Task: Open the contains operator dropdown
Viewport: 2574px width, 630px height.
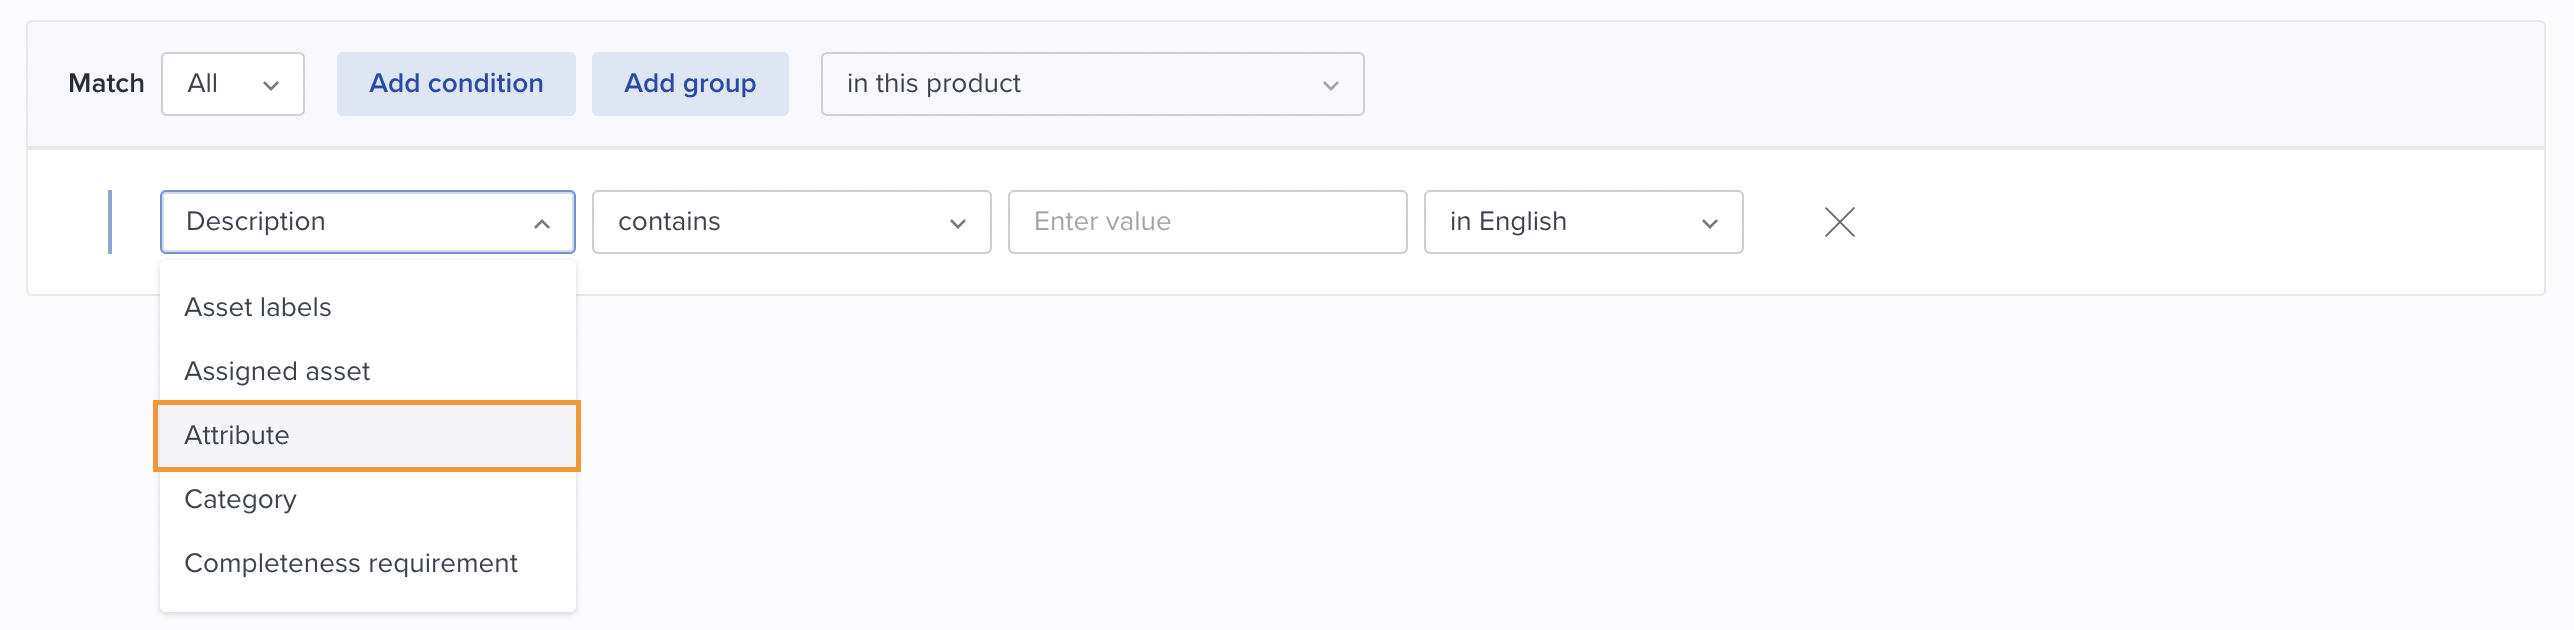Action: [791, 222]
